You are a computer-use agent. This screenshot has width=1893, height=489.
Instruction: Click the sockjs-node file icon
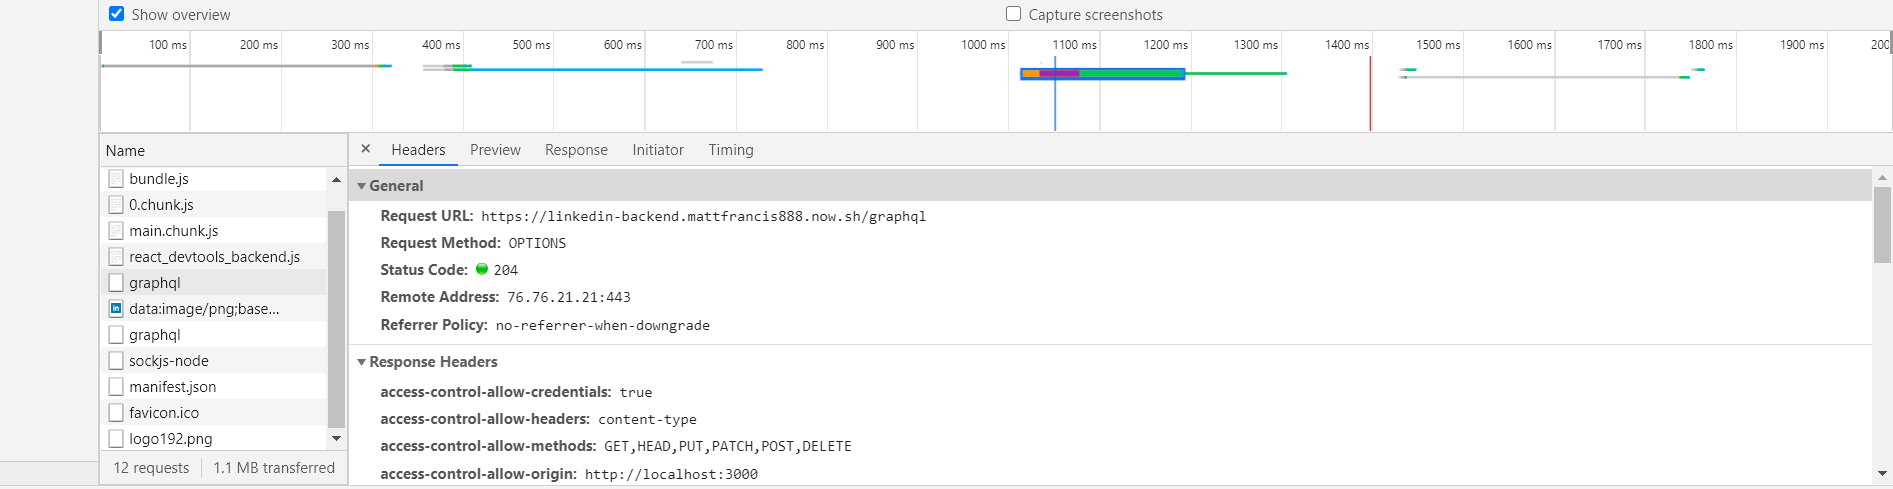point(116,361)
